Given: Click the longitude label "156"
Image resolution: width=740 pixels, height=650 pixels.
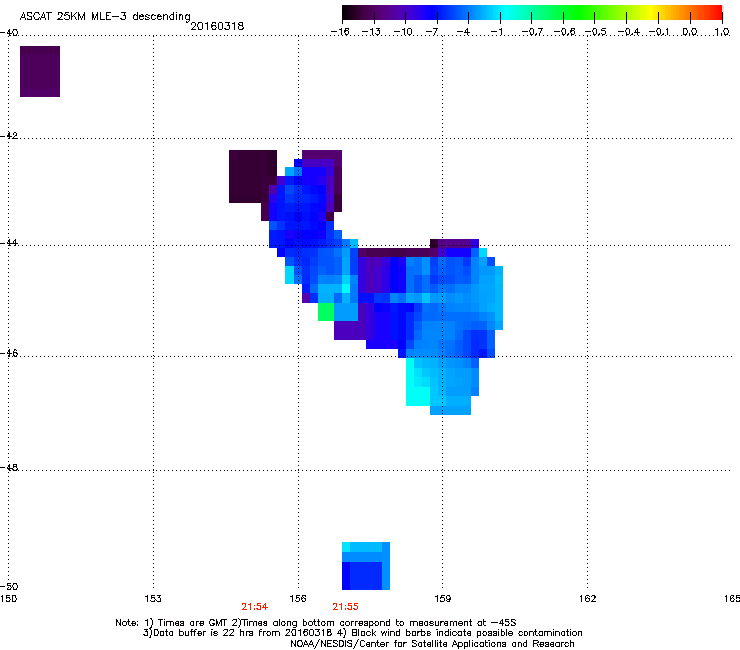Looking at the screenshot, I should pos(298,599).
